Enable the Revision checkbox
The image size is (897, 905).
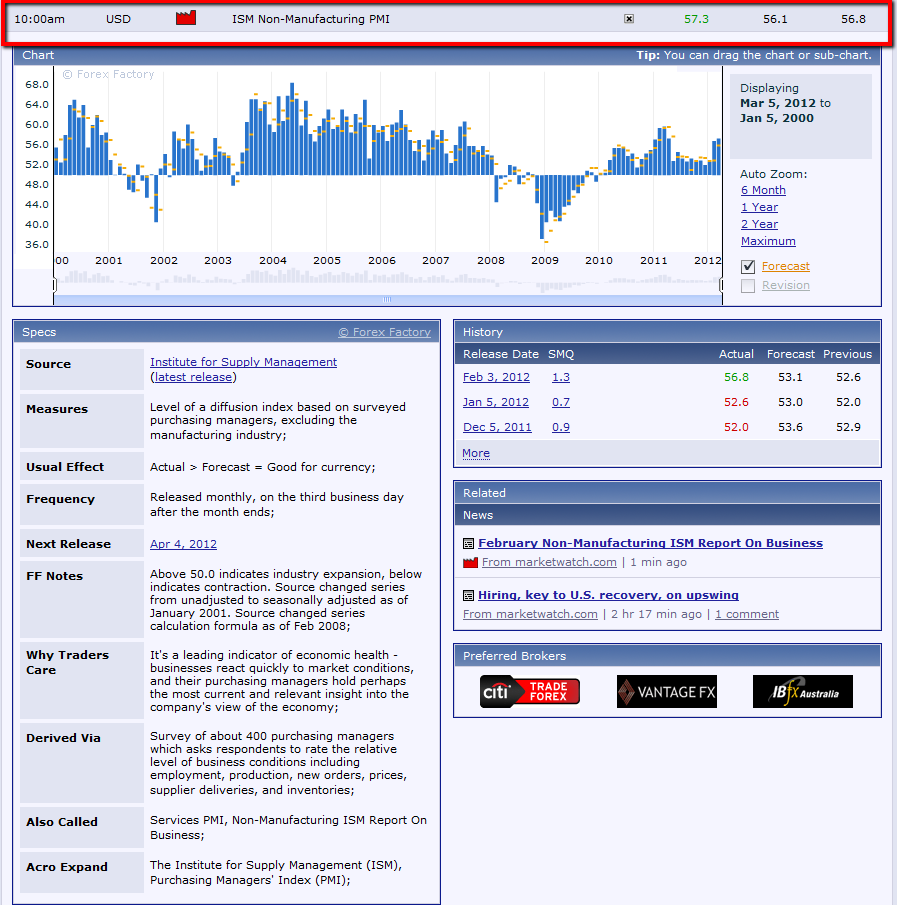coord(748,286)
